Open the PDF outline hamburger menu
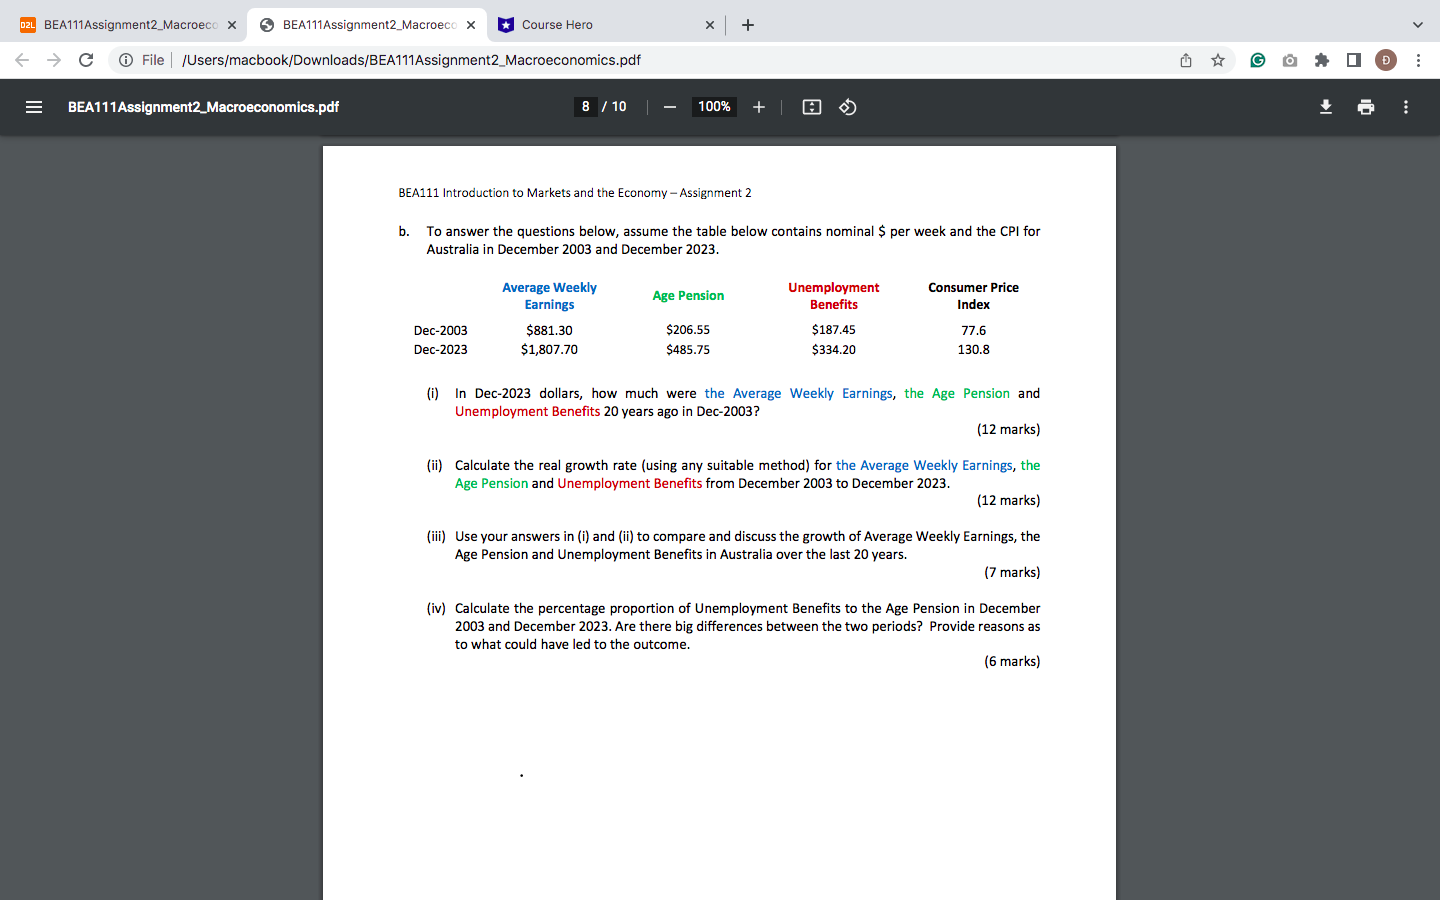 (34, 107)
